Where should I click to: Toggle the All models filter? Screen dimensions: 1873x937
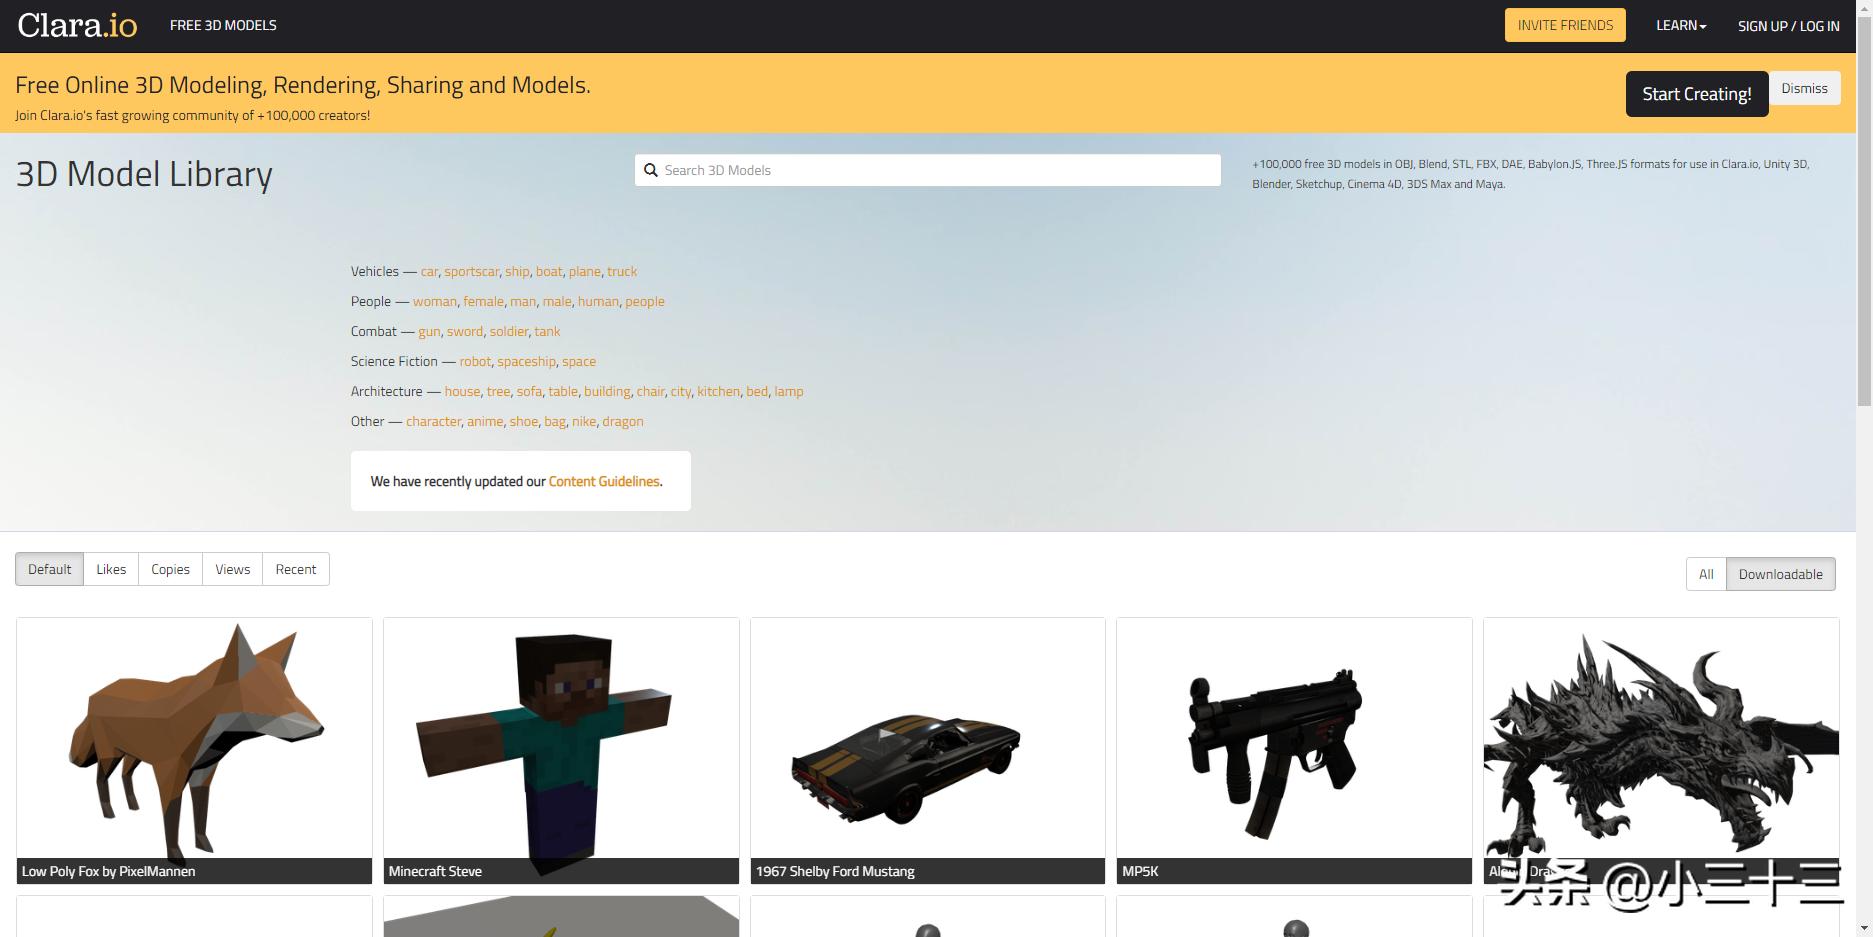[1706, 574]
